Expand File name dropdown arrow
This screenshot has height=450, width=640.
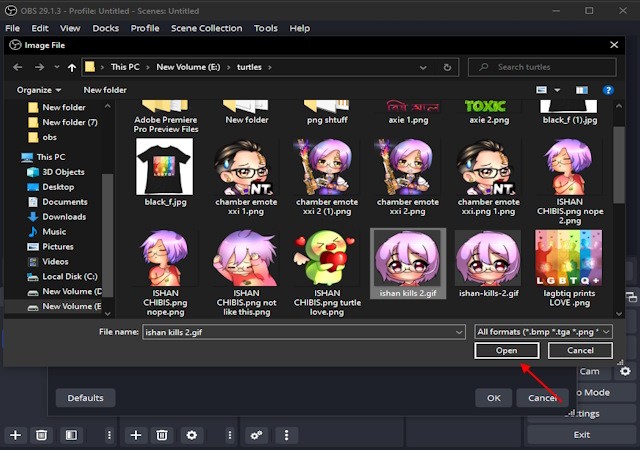(459, 332)
